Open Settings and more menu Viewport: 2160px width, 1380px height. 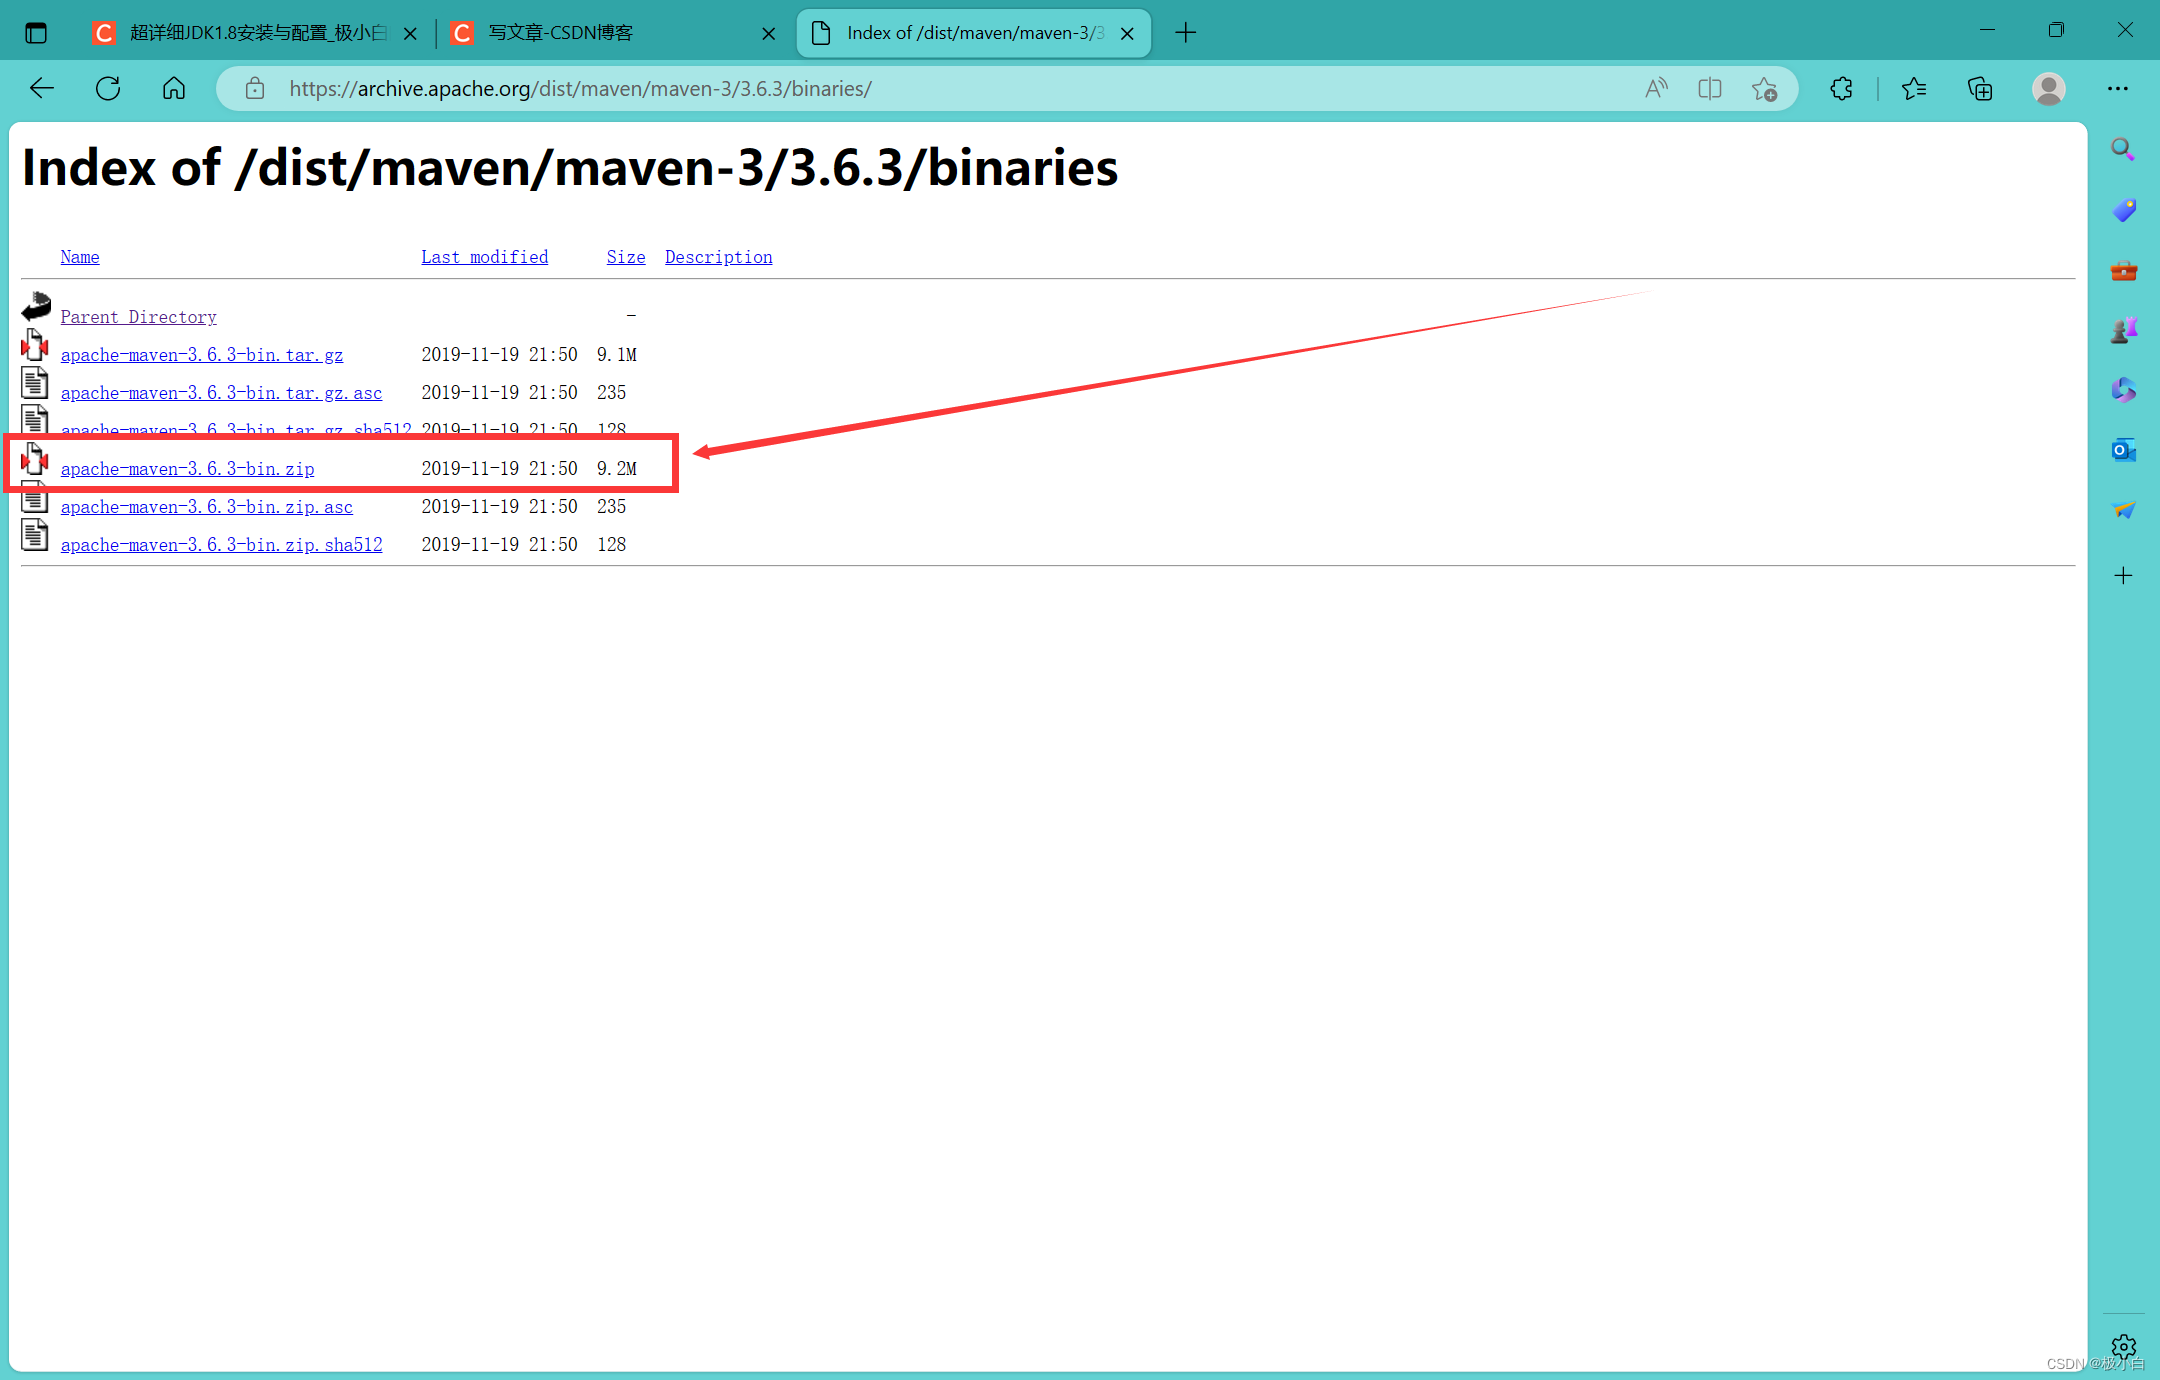coord(2118,89)
